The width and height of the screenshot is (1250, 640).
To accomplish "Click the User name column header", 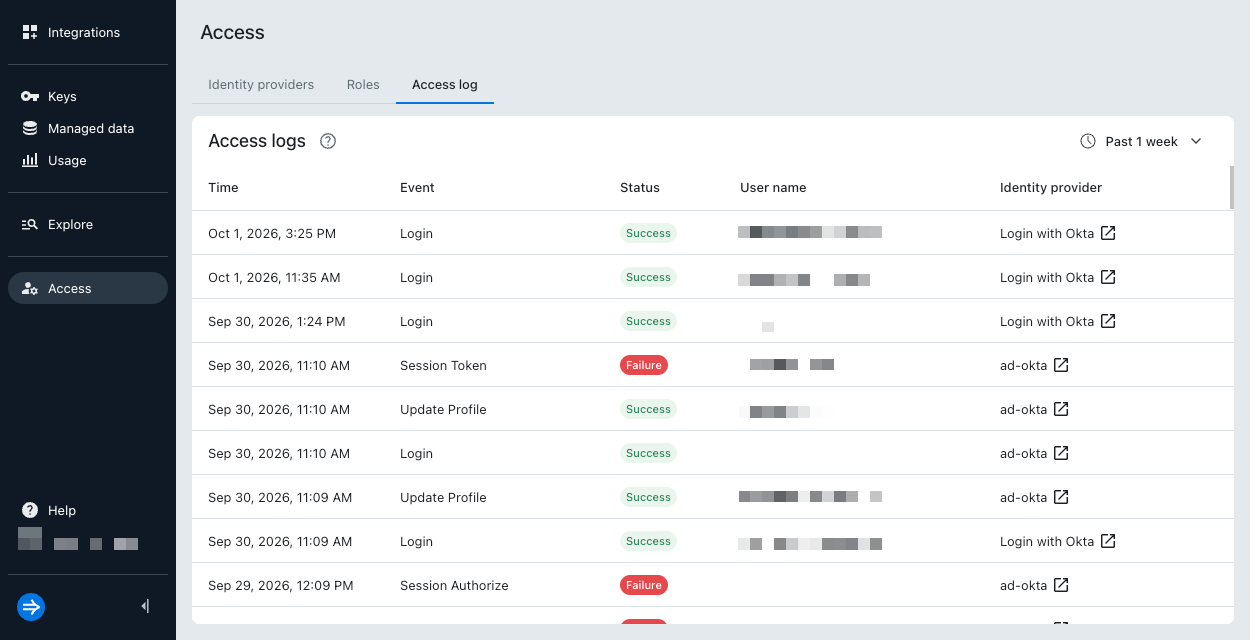I will click(773, 188).
